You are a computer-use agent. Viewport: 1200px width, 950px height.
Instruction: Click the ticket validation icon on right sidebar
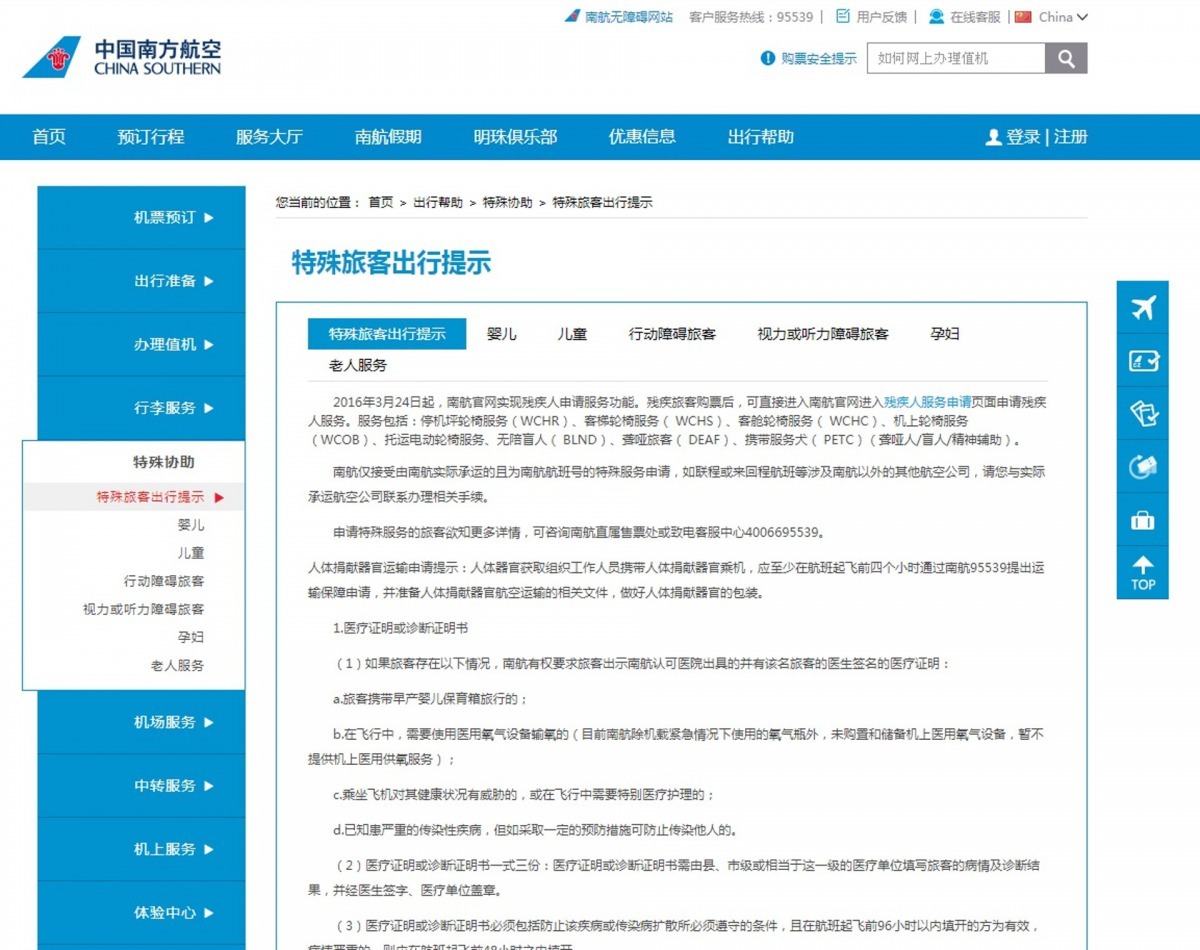coord(1142,414)
